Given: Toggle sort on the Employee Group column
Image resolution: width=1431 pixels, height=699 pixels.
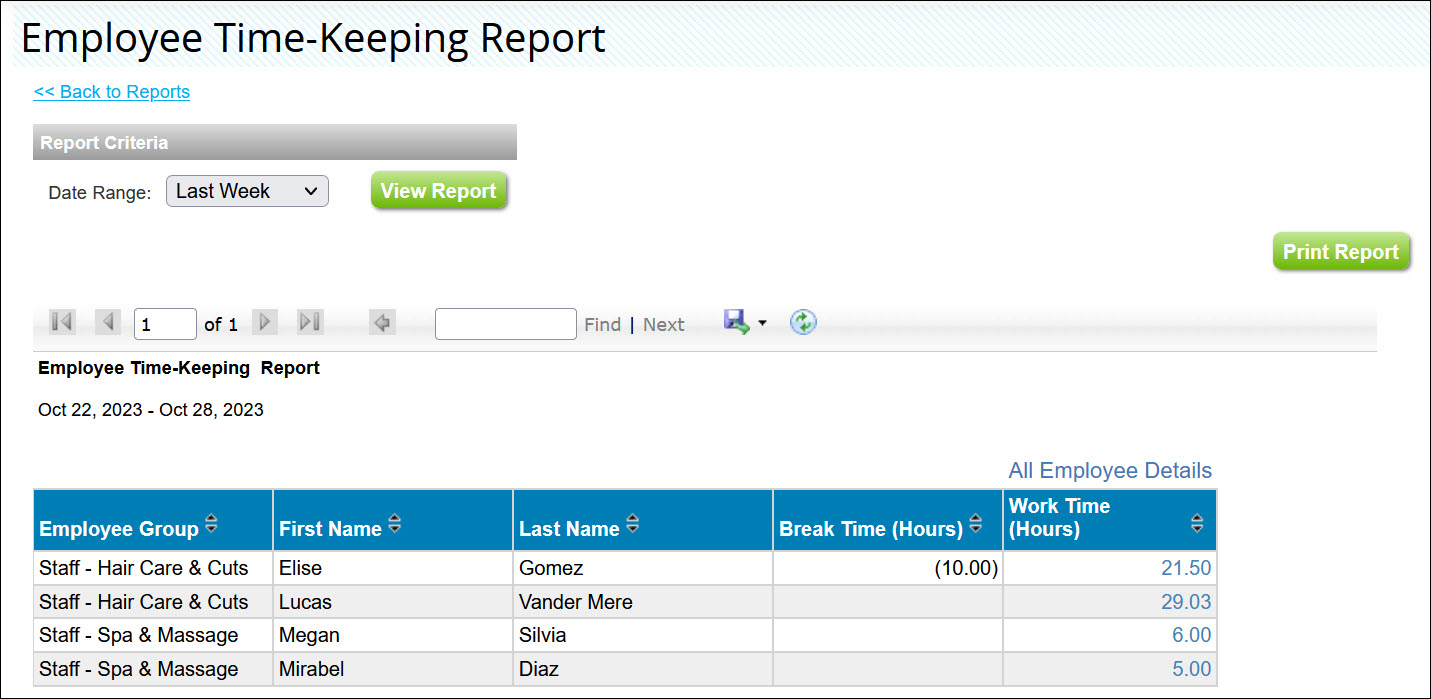Looking at the screenshot, I should point(211,522).
